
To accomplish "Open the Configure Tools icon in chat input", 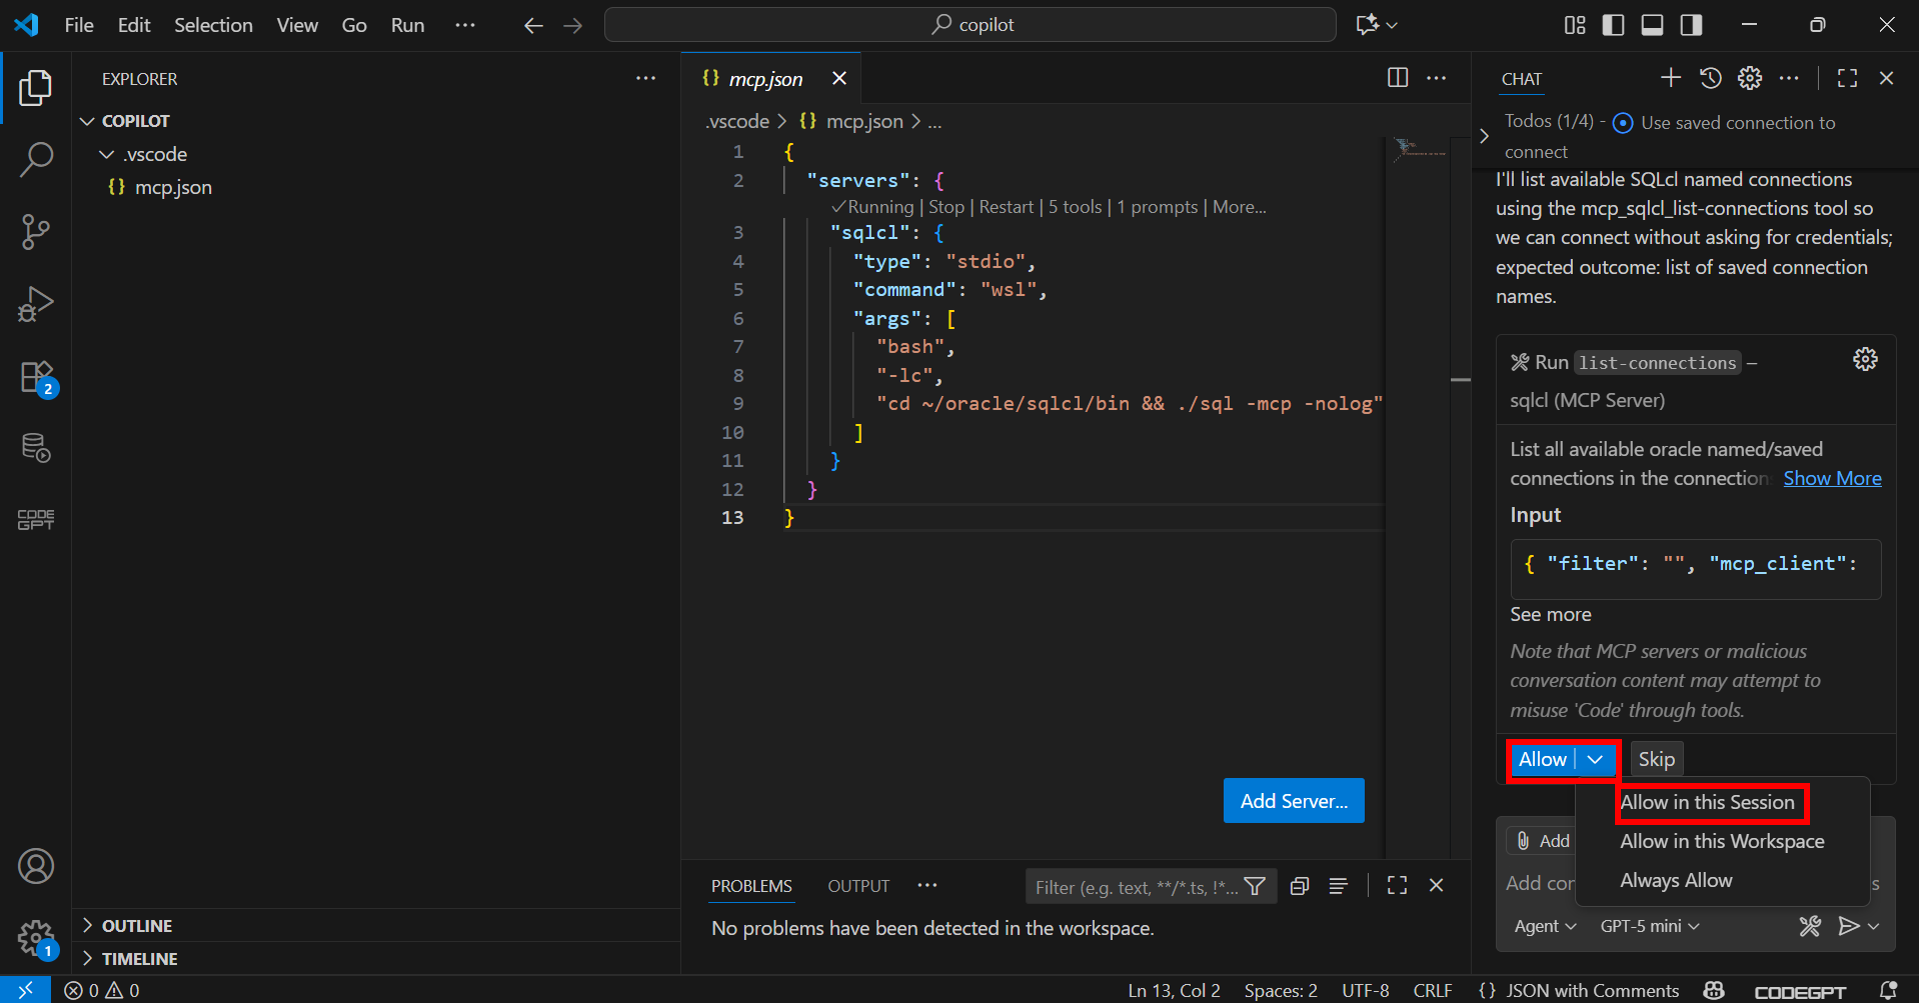I will tap(1809, 926).
